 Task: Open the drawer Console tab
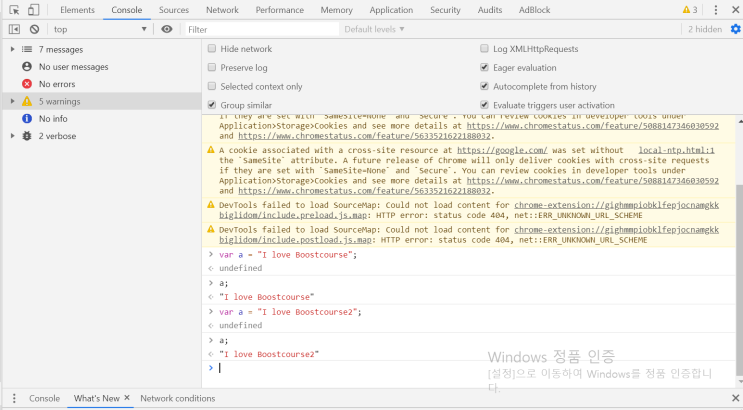click(x=45, y=399)
